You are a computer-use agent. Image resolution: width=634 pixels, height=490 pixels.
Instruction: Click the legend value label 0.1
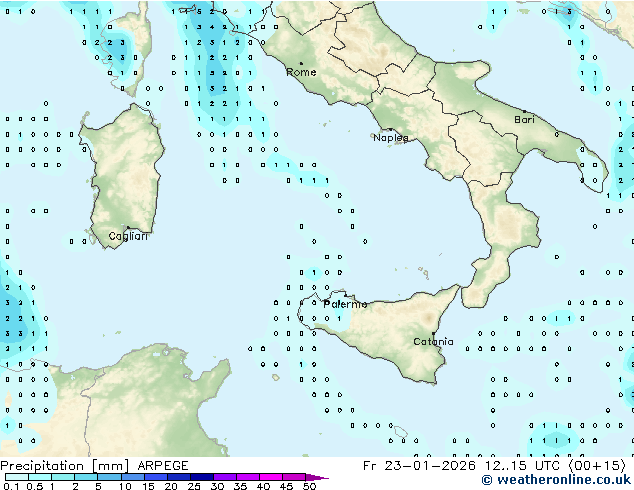11,486
